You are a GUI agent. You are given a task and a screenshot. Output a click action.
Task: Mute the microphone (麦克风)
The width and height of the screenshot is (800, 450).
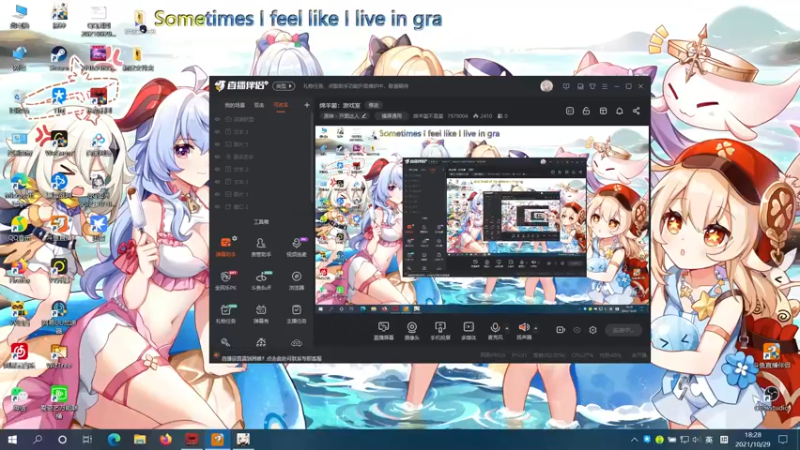click(x=495, y=331)
